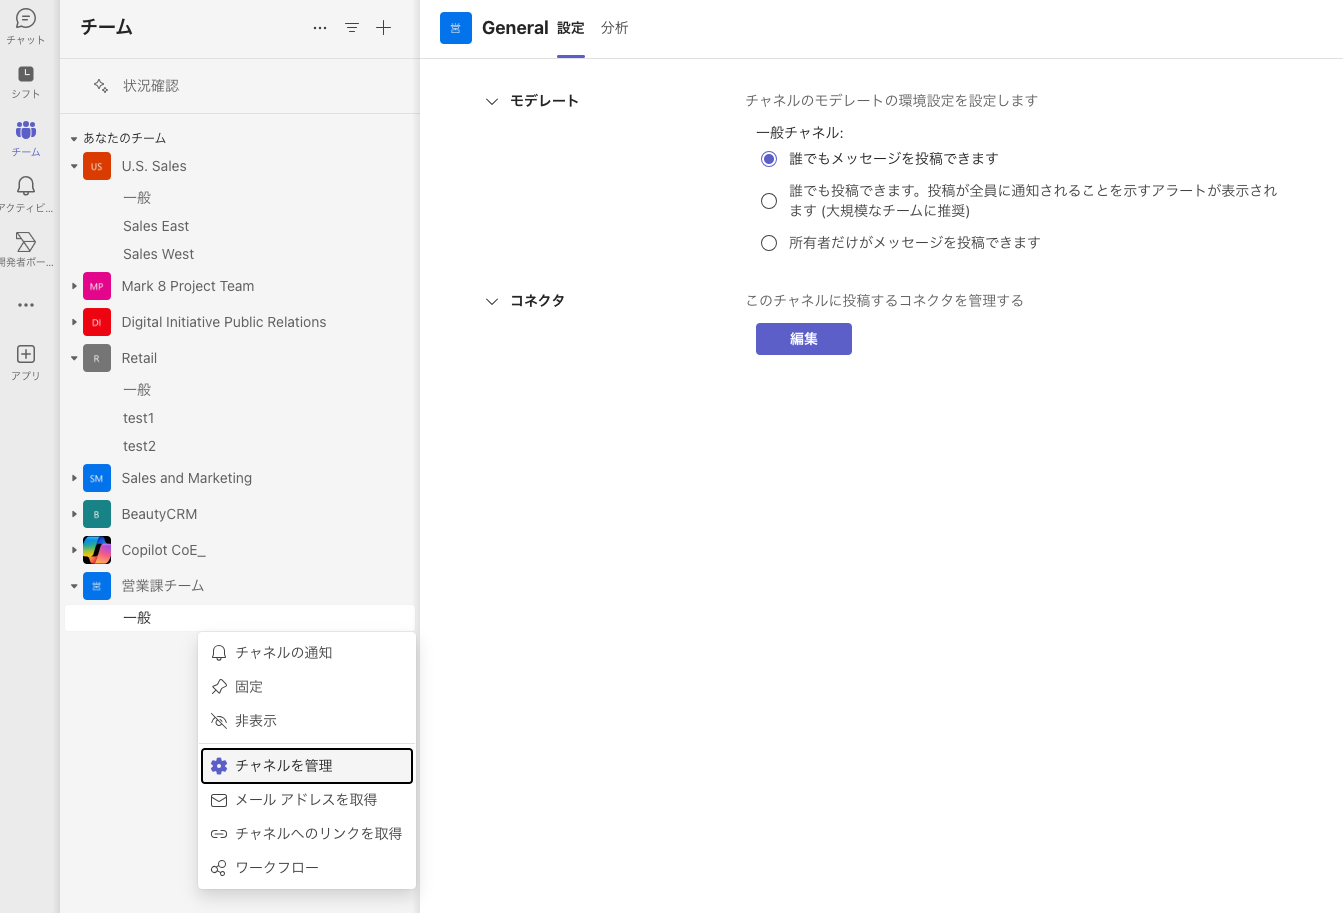Collapse the コネクタ section
Image resolution: width=1343 pixels, height=913 pixels.
(x=491, y=300)
